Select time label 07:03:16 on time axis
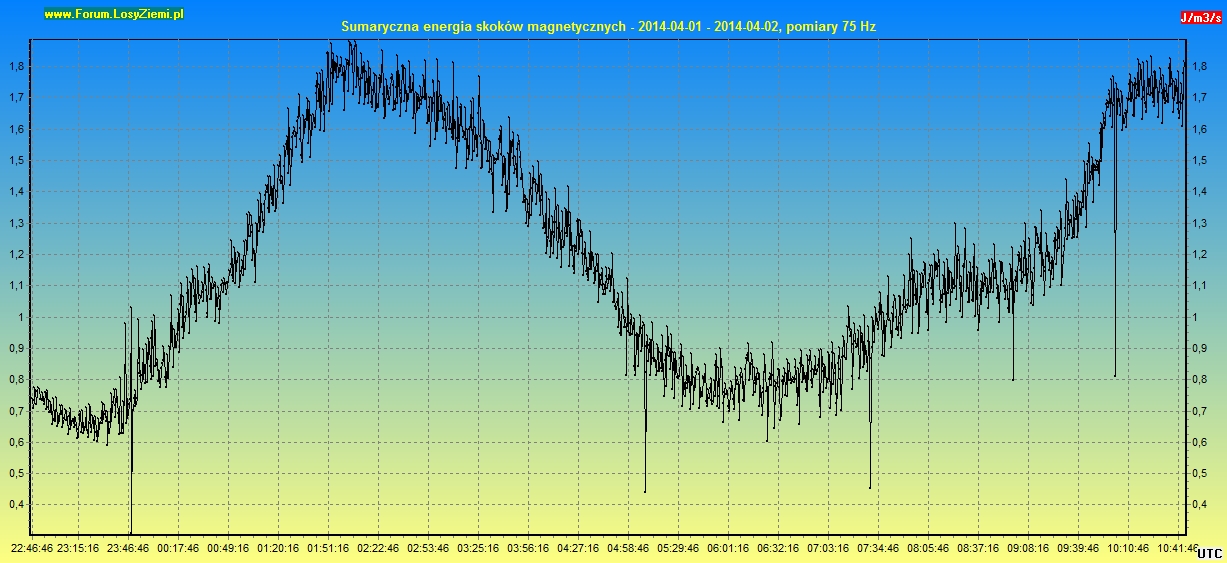1227x563 pixels. point(828,548)
